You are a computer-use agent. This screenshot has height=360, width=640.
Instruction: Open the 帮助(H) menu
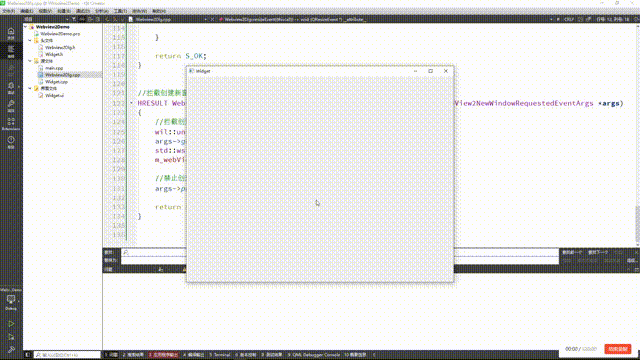click(159, 11)
